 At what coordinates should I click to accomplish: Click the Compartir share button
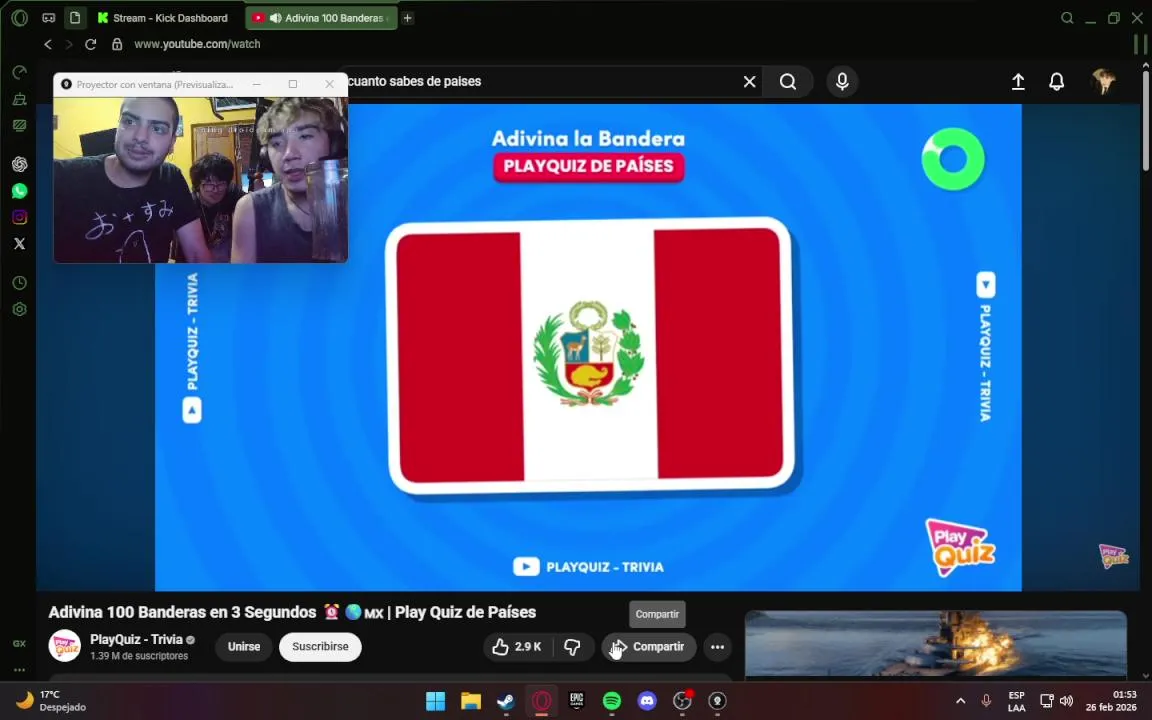tap(649, 647)
